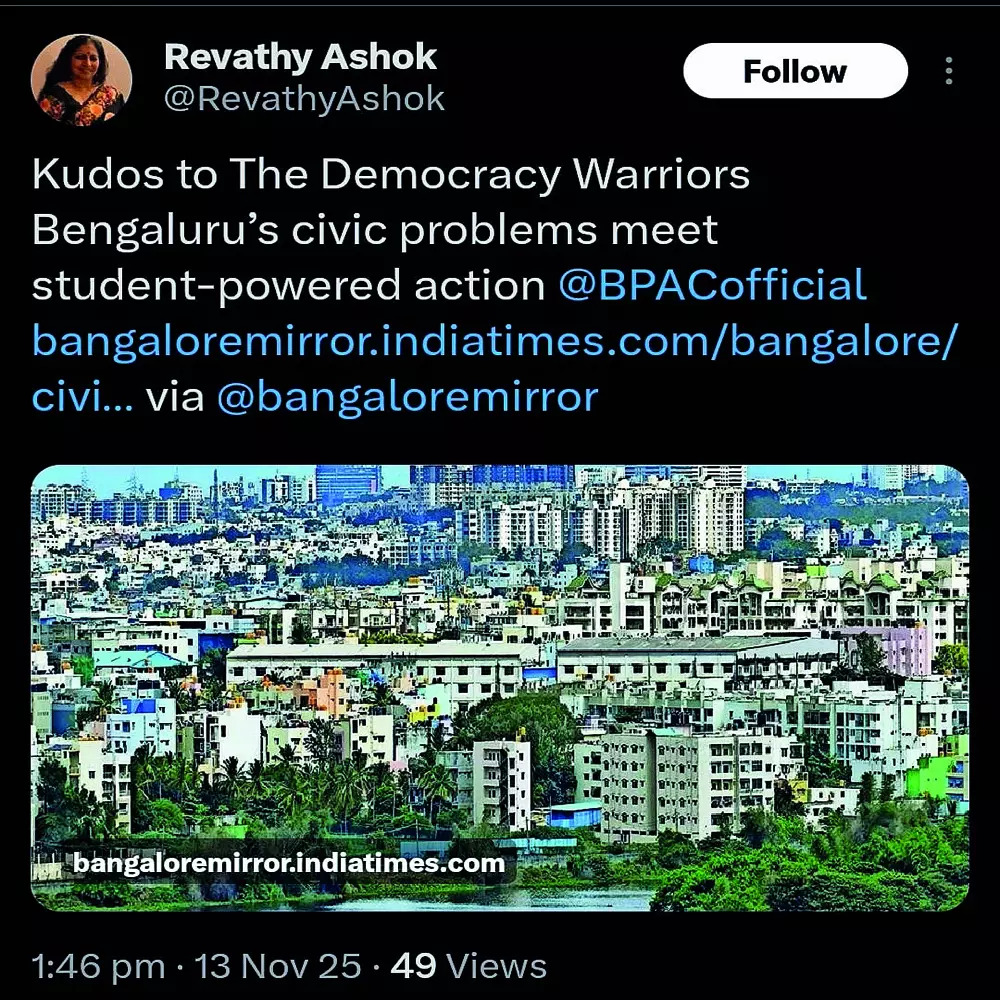The width and height of the screenshot is (1000, 1000).
Task: Open the three-dot more options menu
Action: click(949, 71)
